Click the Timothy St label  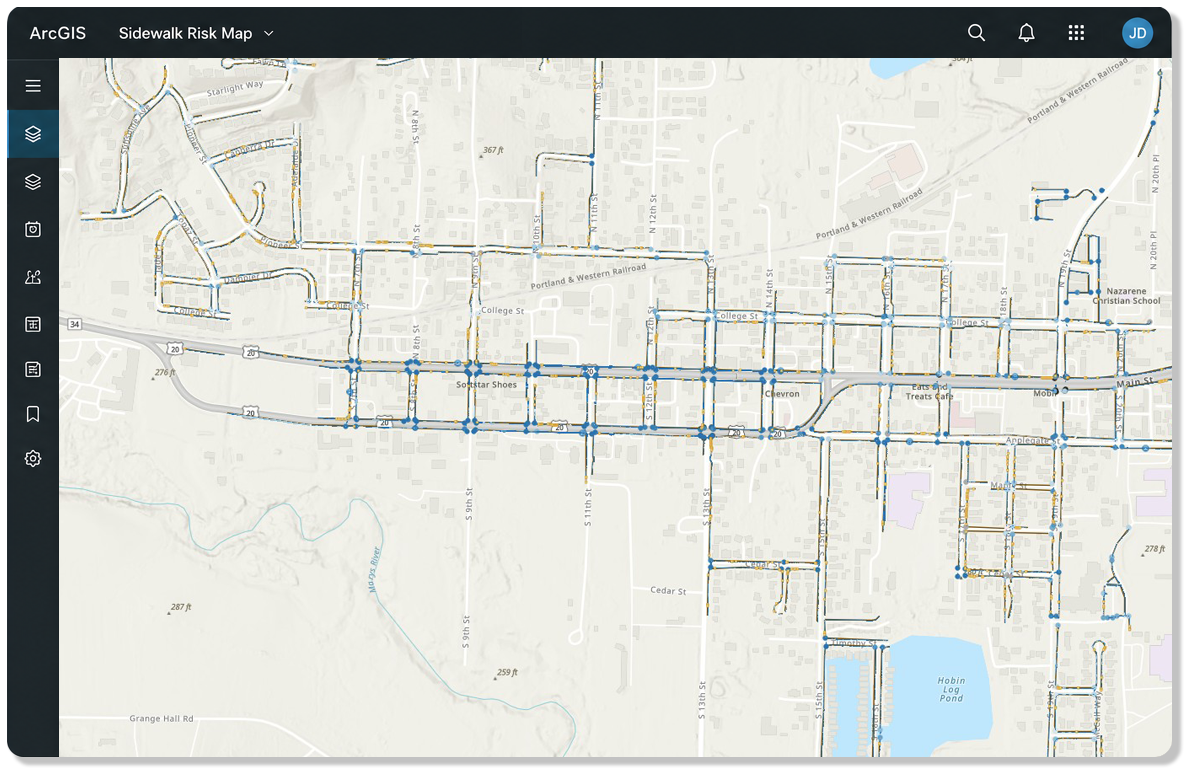[x=853, y=643]
